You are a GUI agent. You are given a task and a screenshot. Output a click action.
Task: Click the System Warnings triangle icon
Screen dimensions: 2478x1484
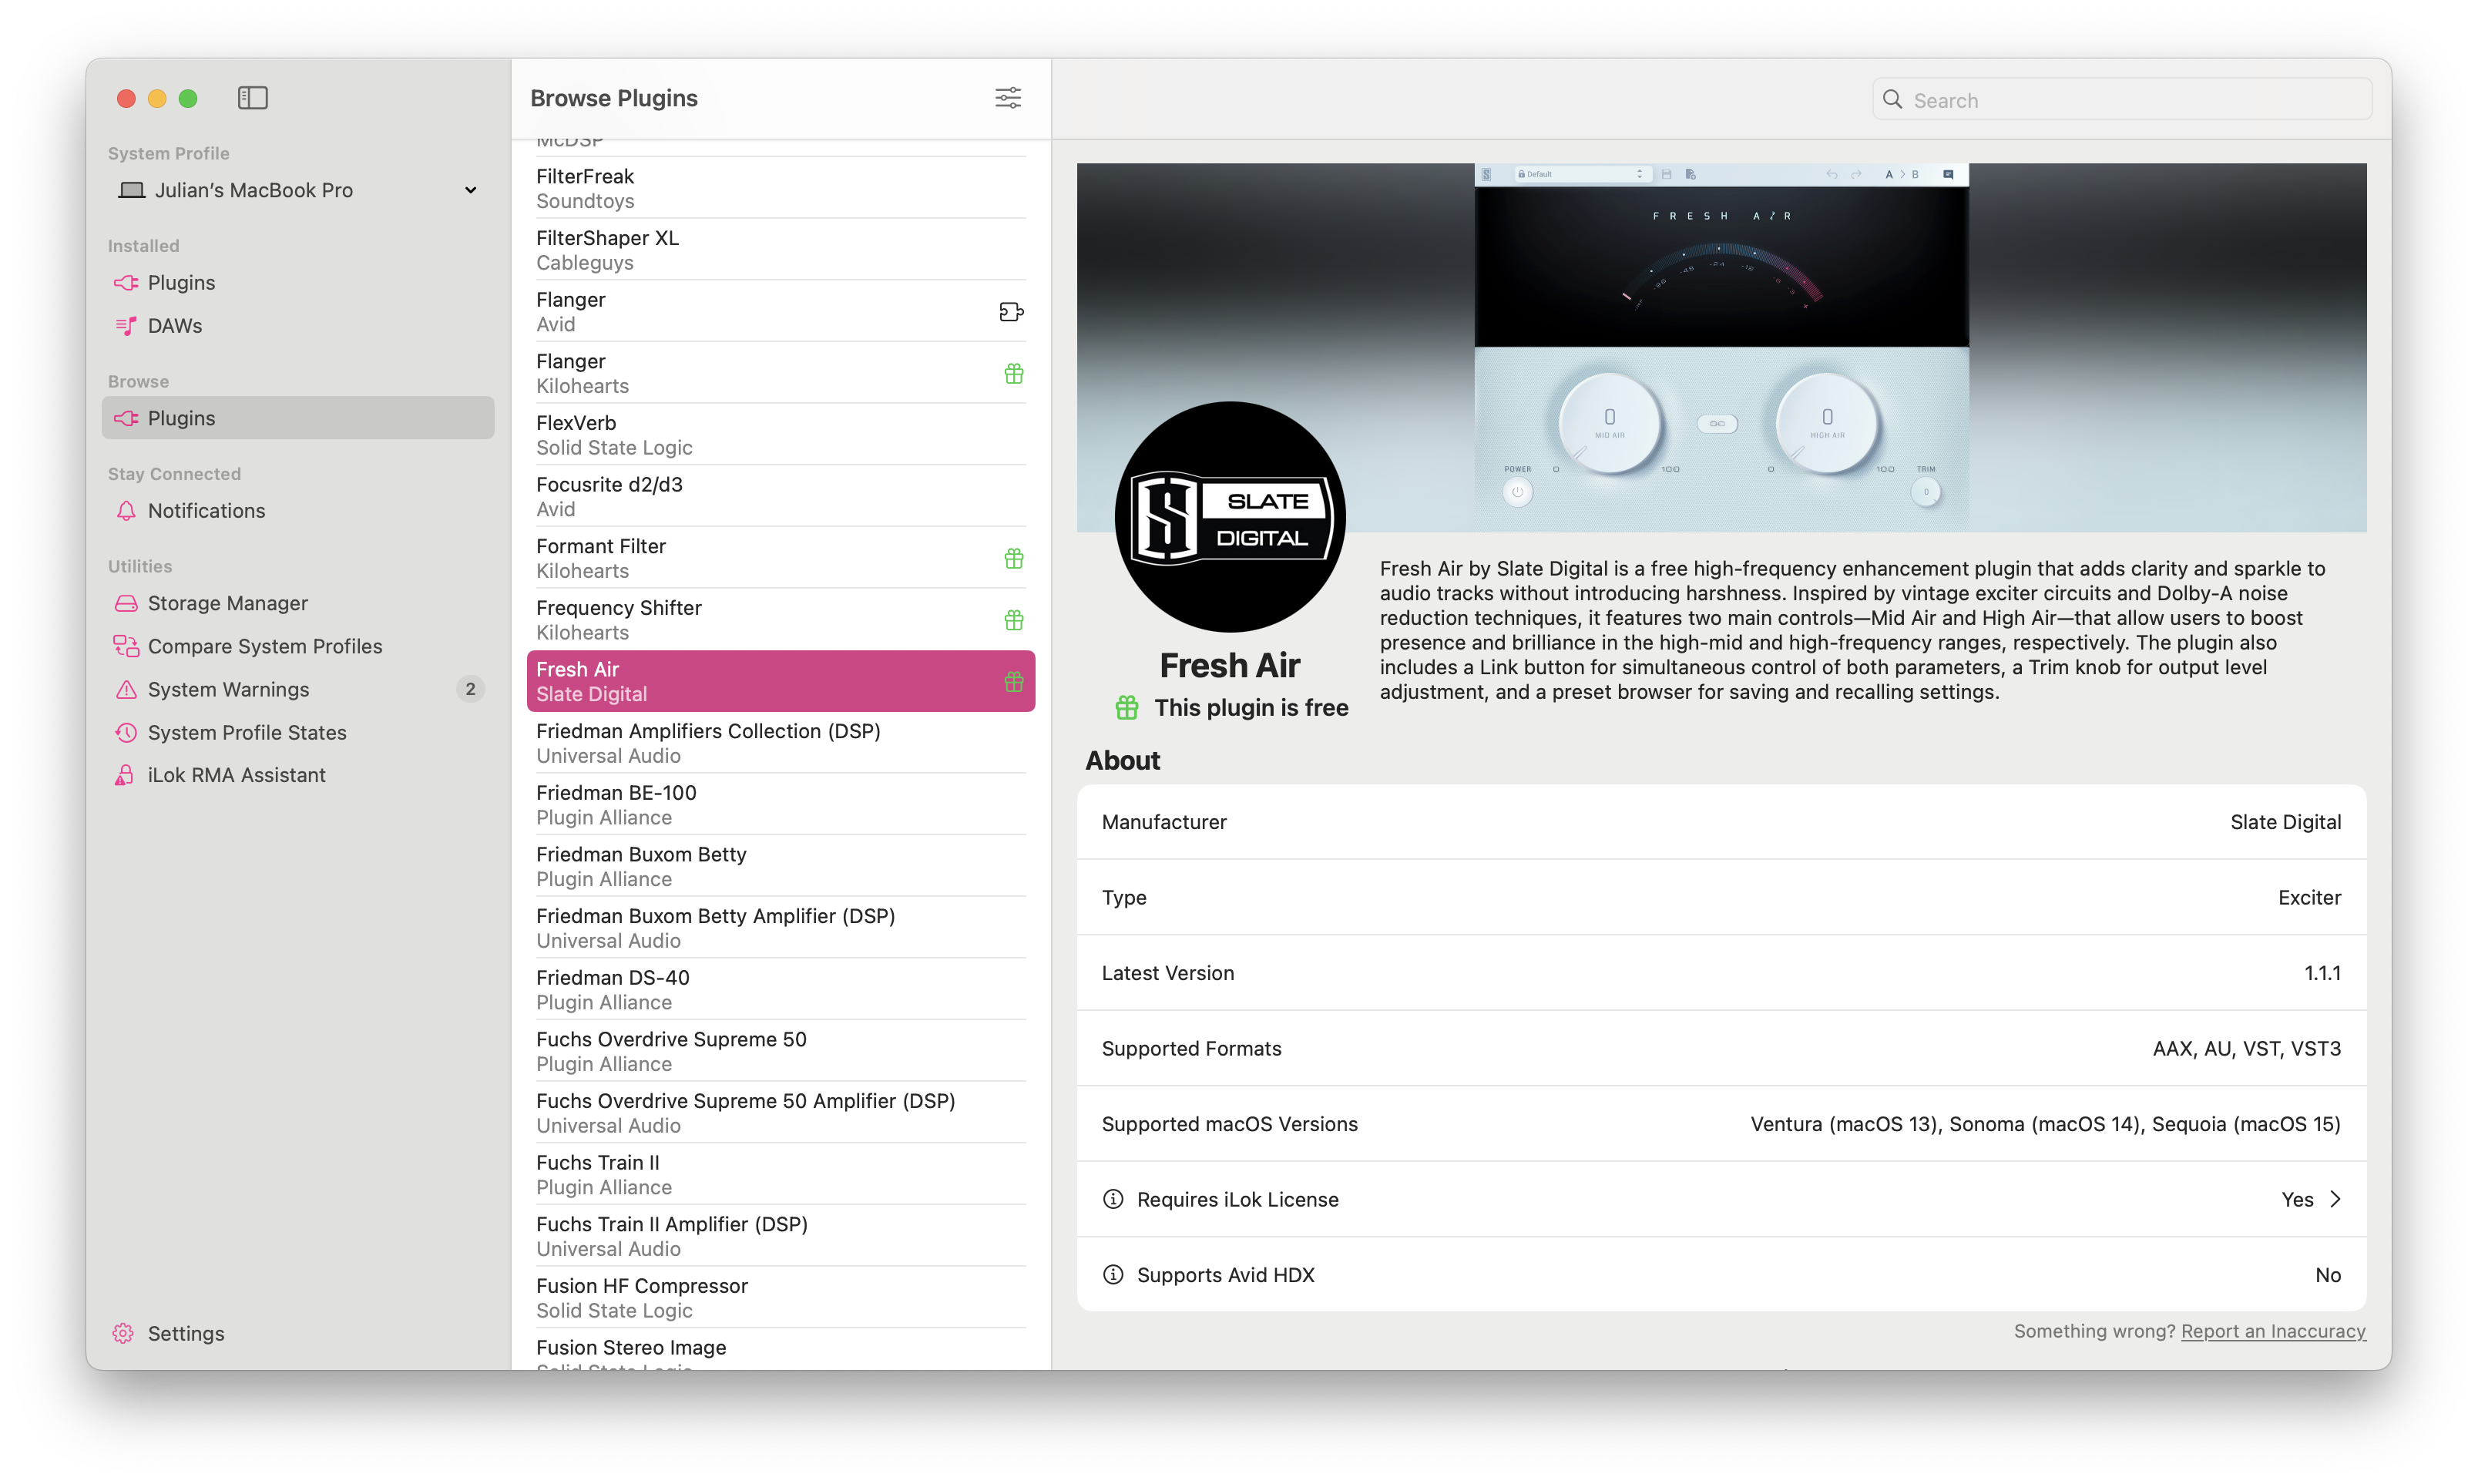(126, 689)
